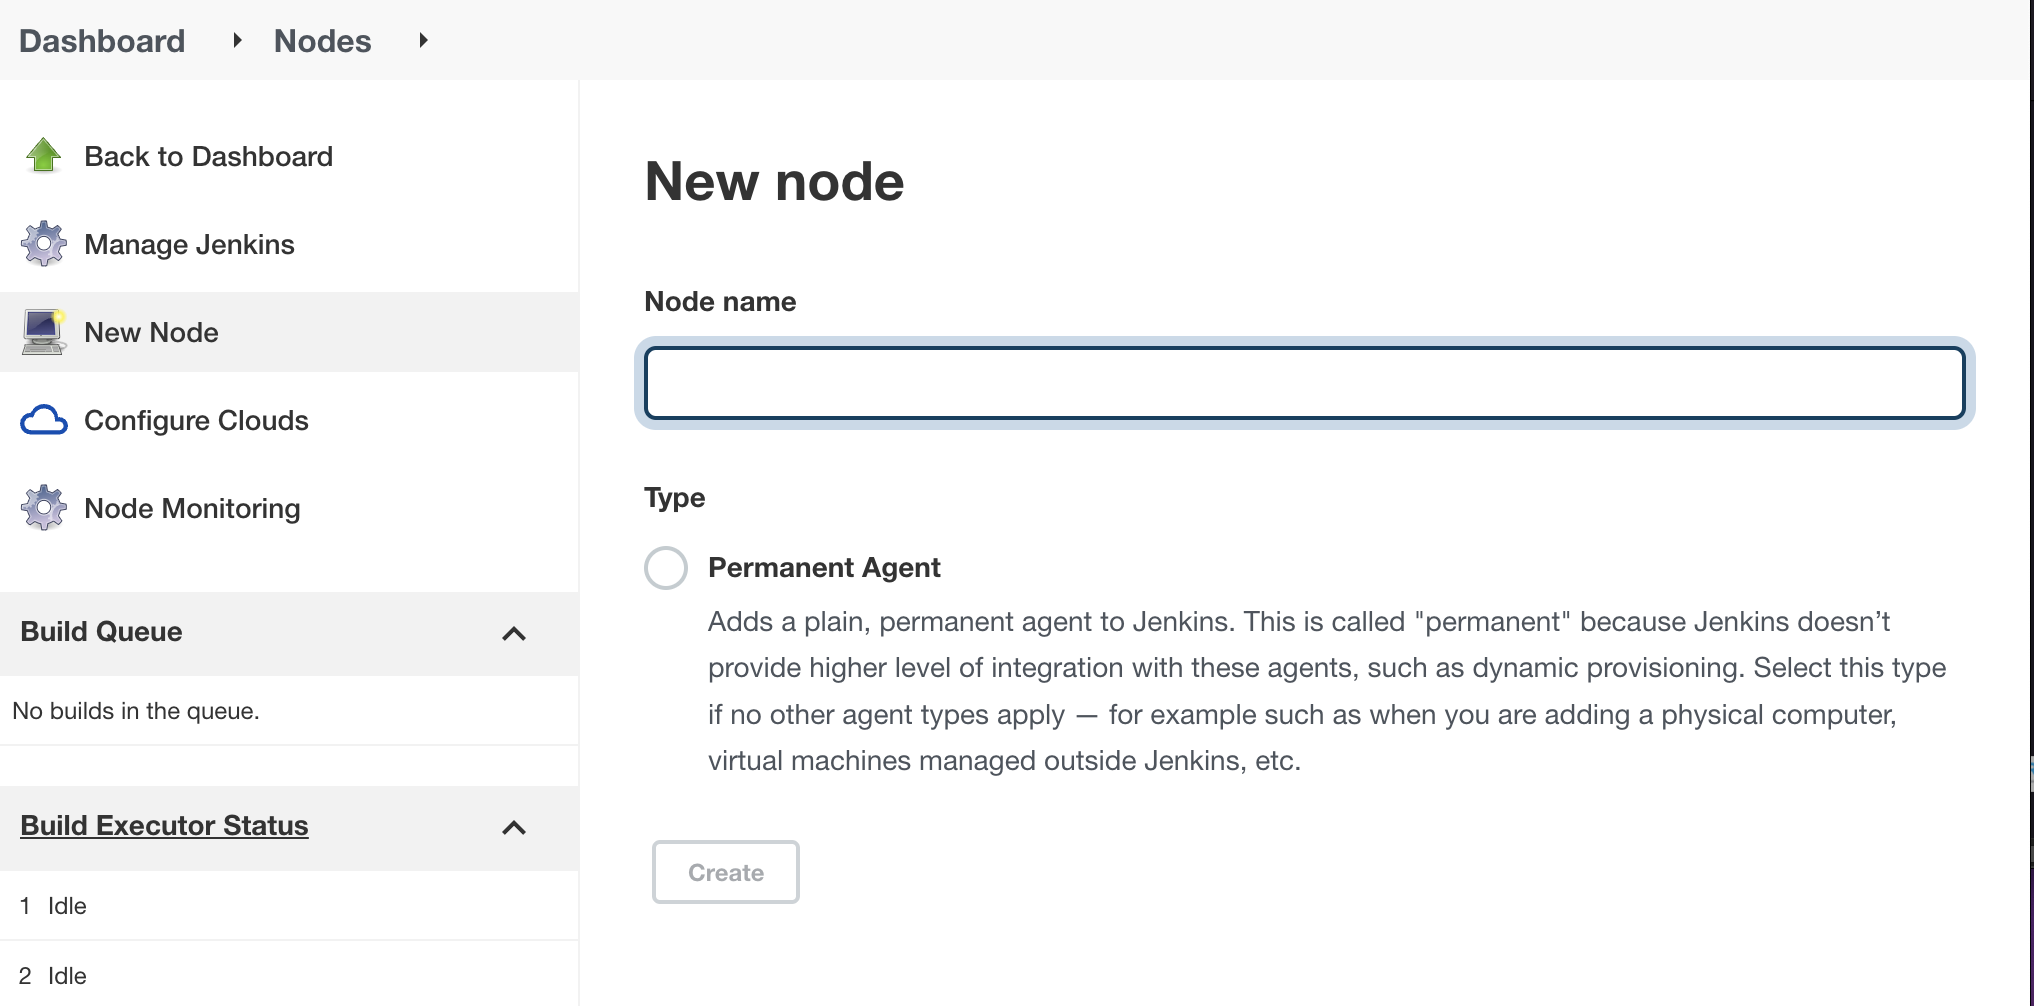2034x1006 pixels.
Task: Select the Permanent Agent radio button
Action: [x=665, y=567]
